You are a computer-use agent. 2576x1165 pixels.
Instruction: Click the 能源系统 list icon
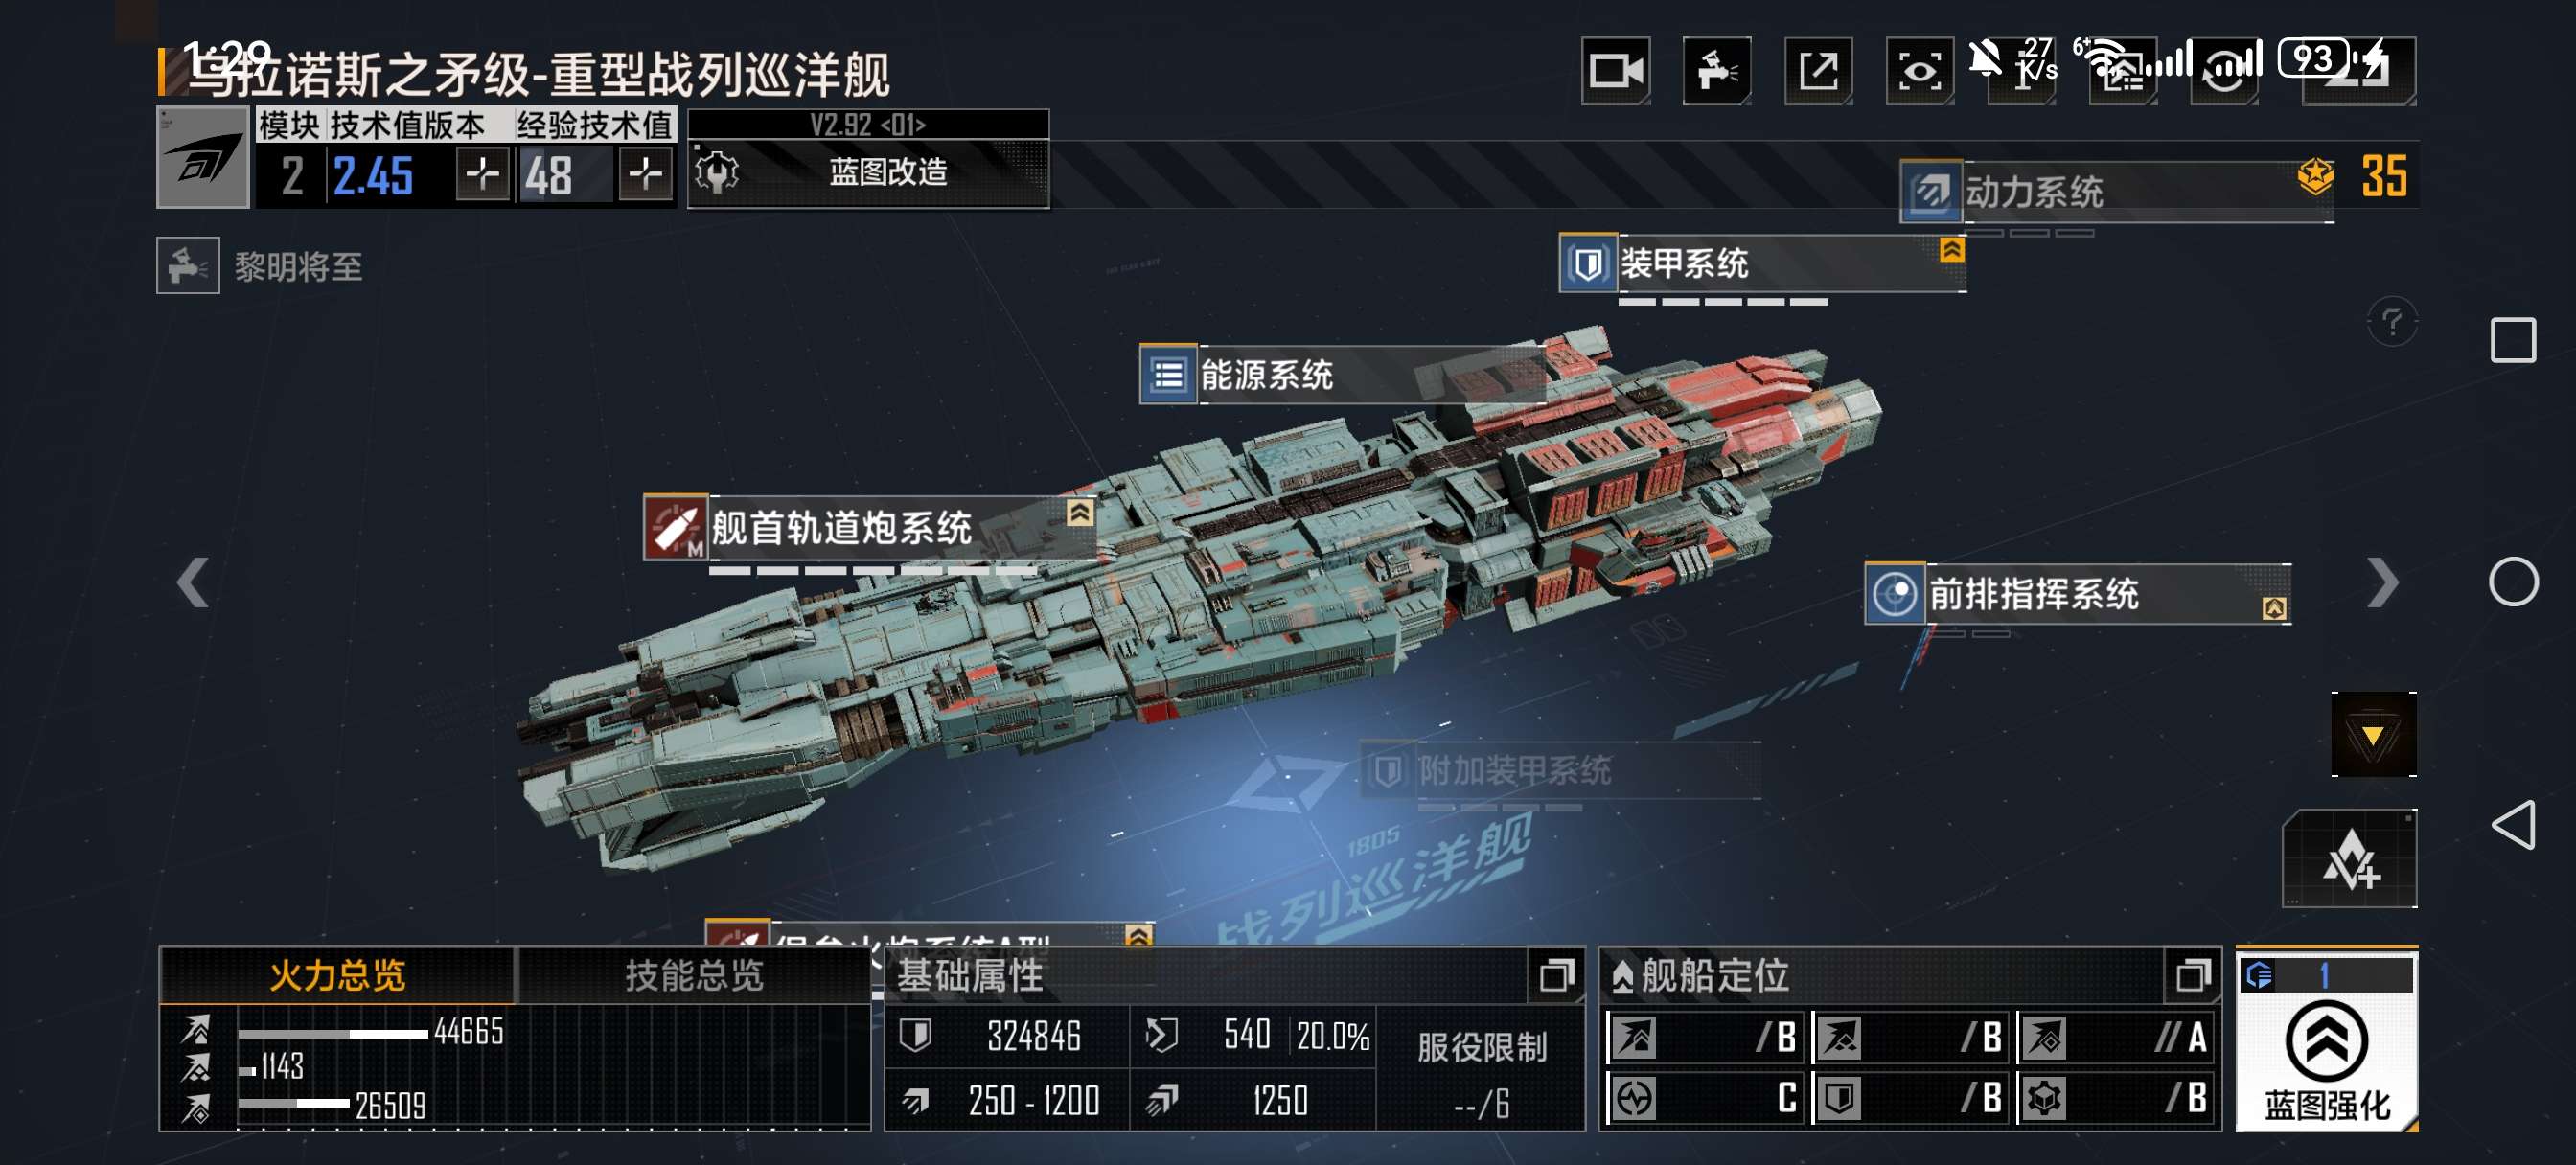coord(1168,375)
